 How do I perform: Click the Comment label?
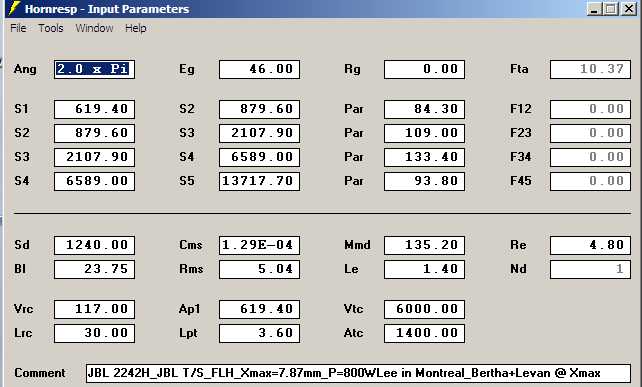[x=39, y=373]
